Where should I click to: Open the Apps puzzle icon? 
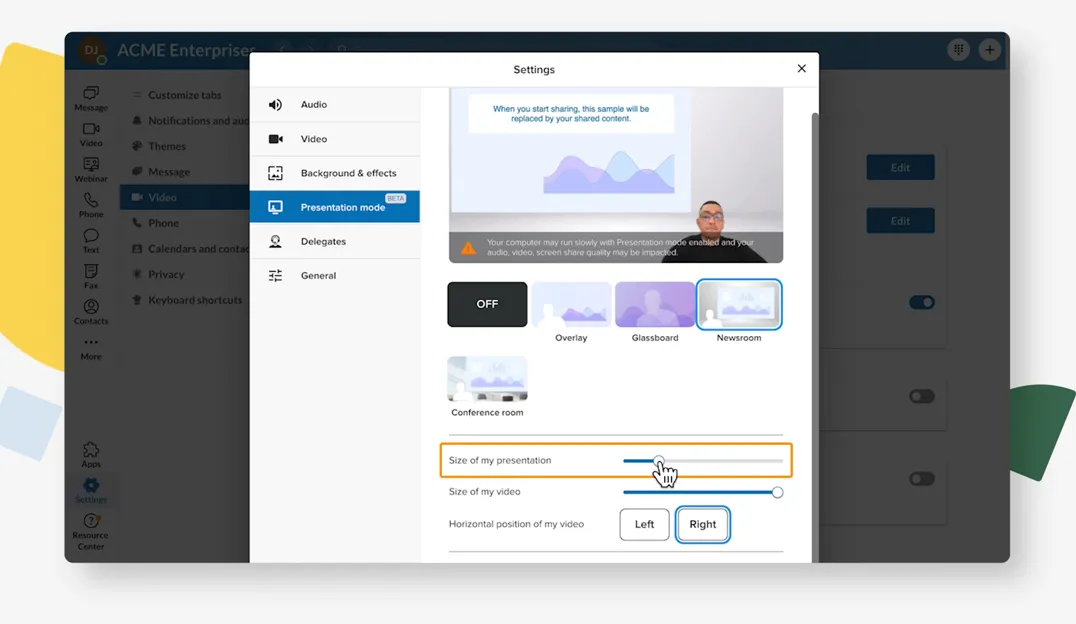[x=91, y=454]
